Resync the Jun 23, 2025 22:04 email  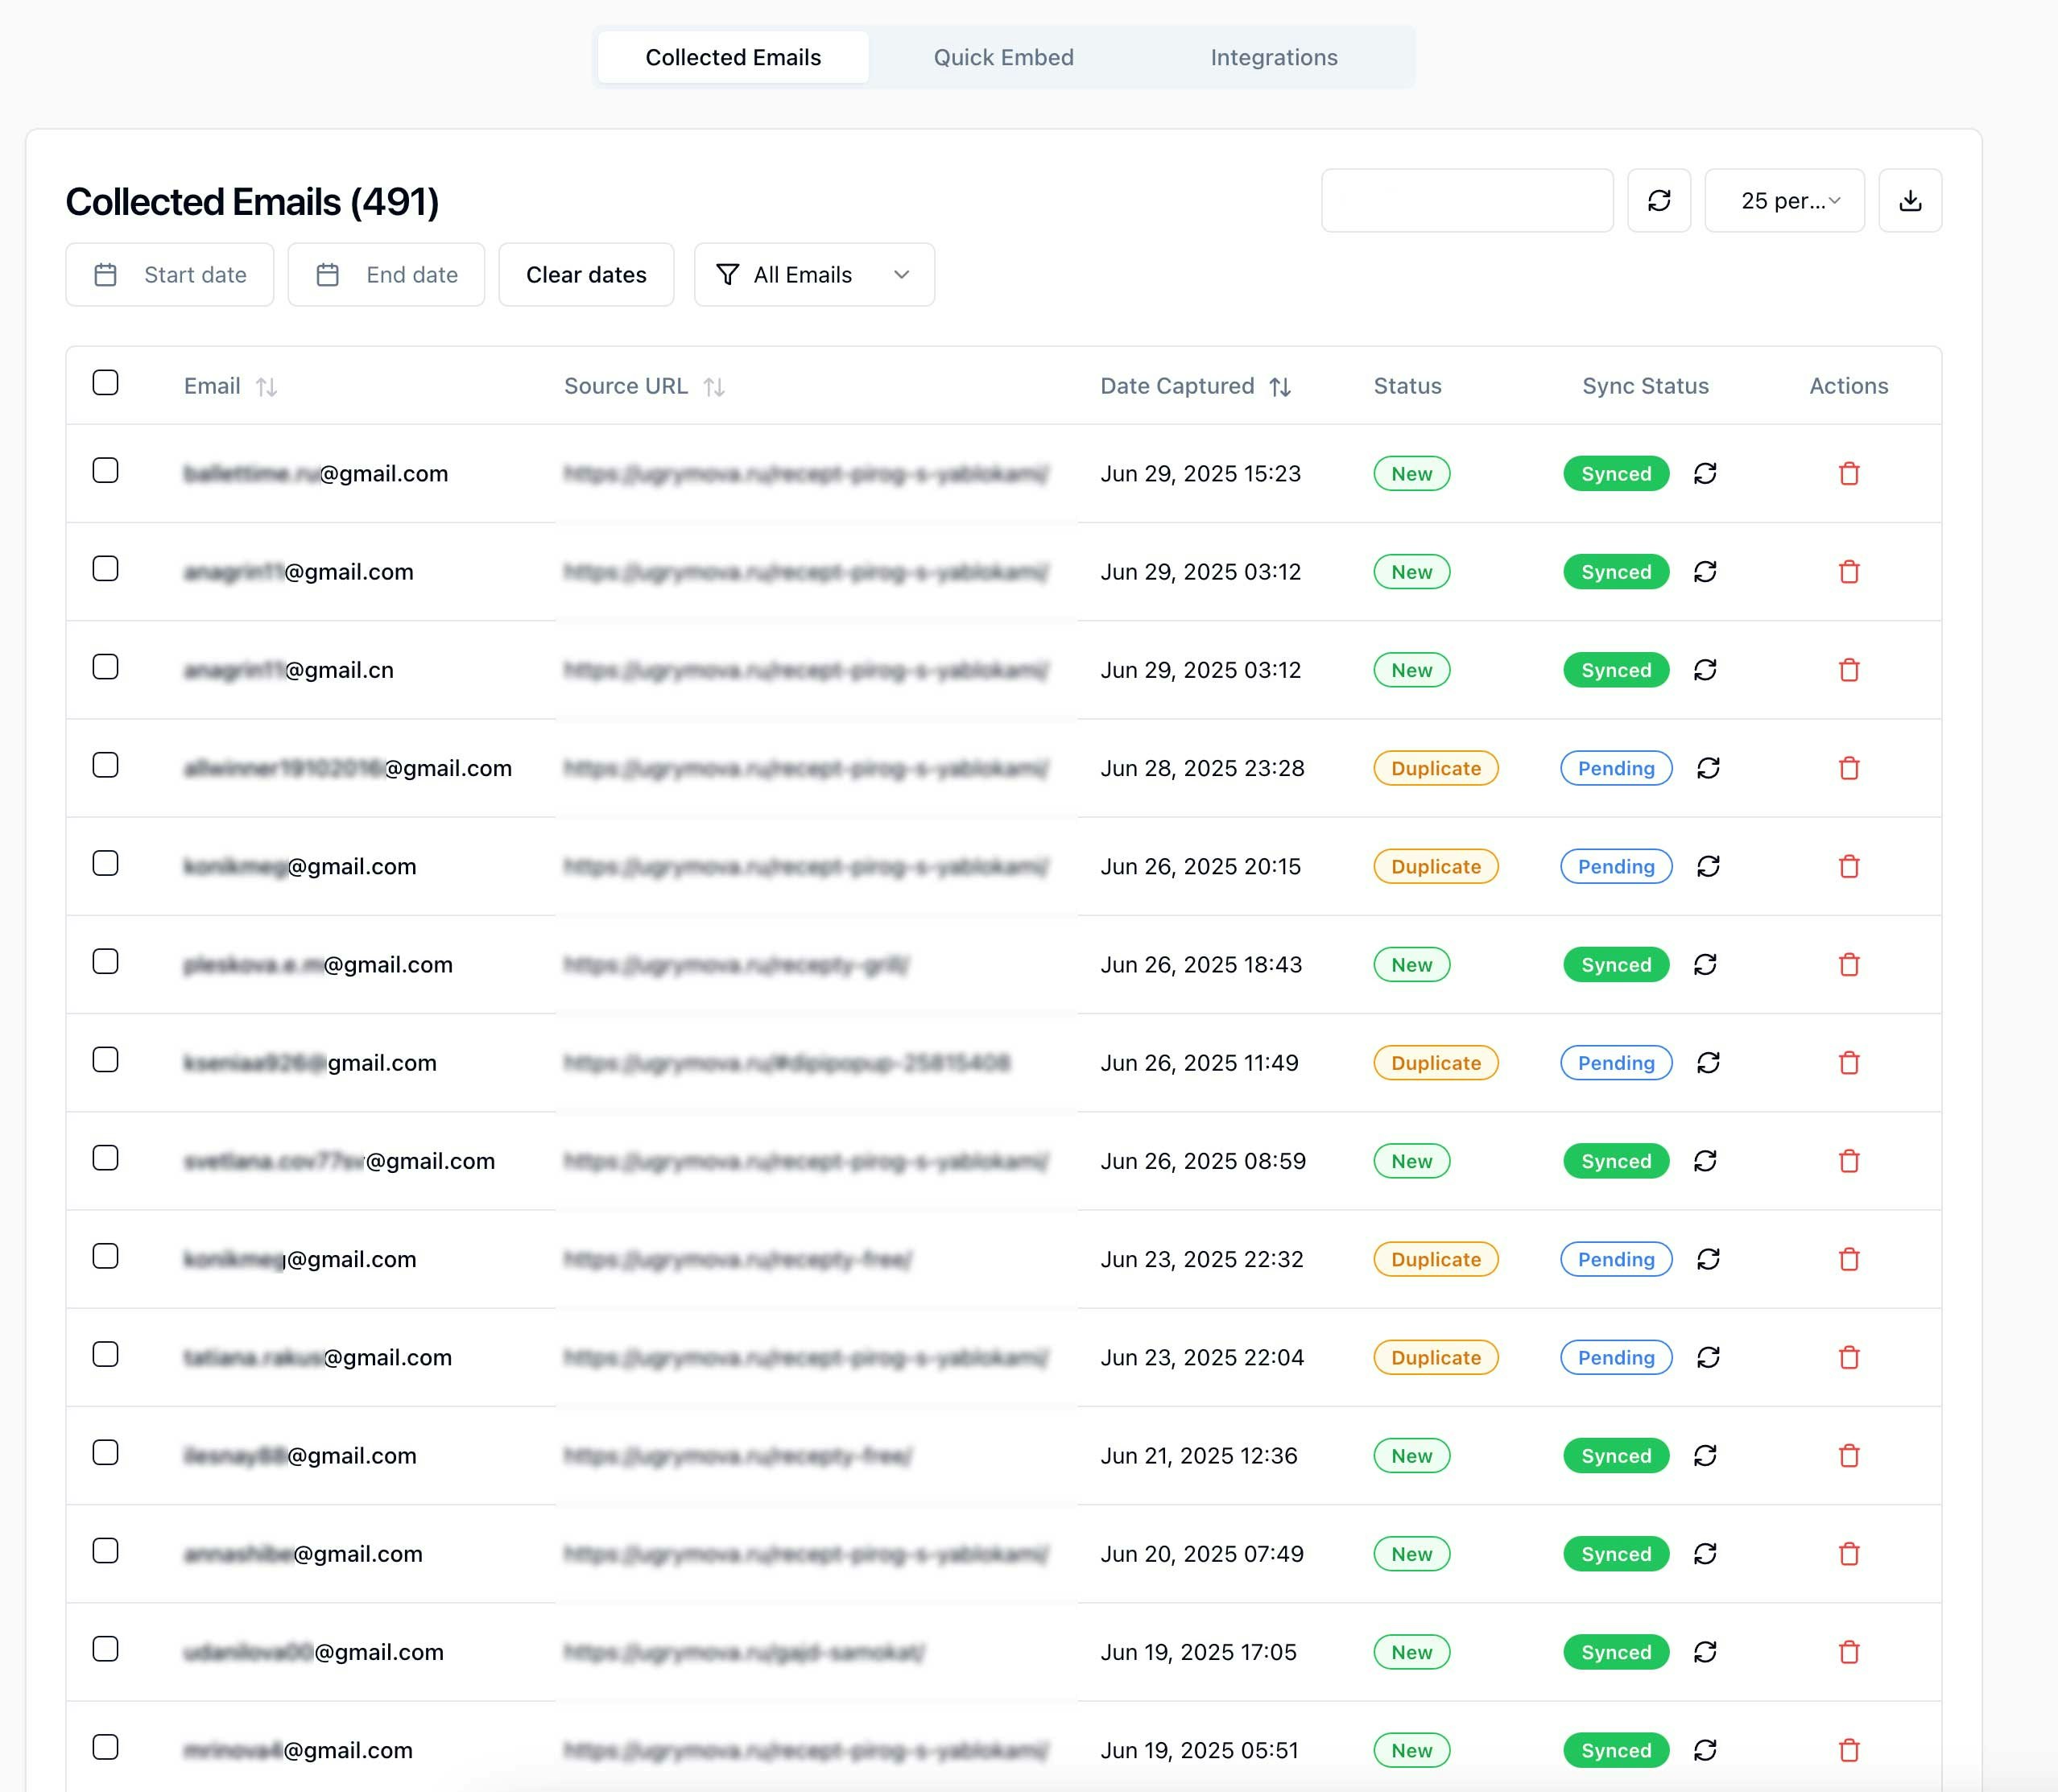(x=1708, y=1357)
